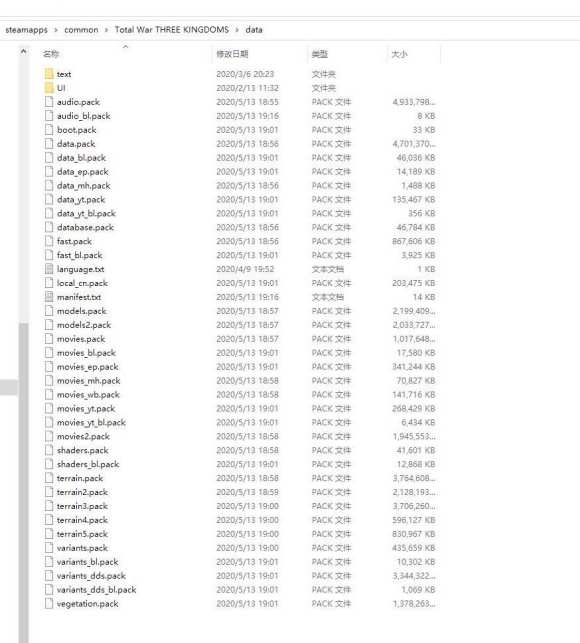Click the manifest.txt text file icon
Screen dimensions: 580x643
point(49,297)
